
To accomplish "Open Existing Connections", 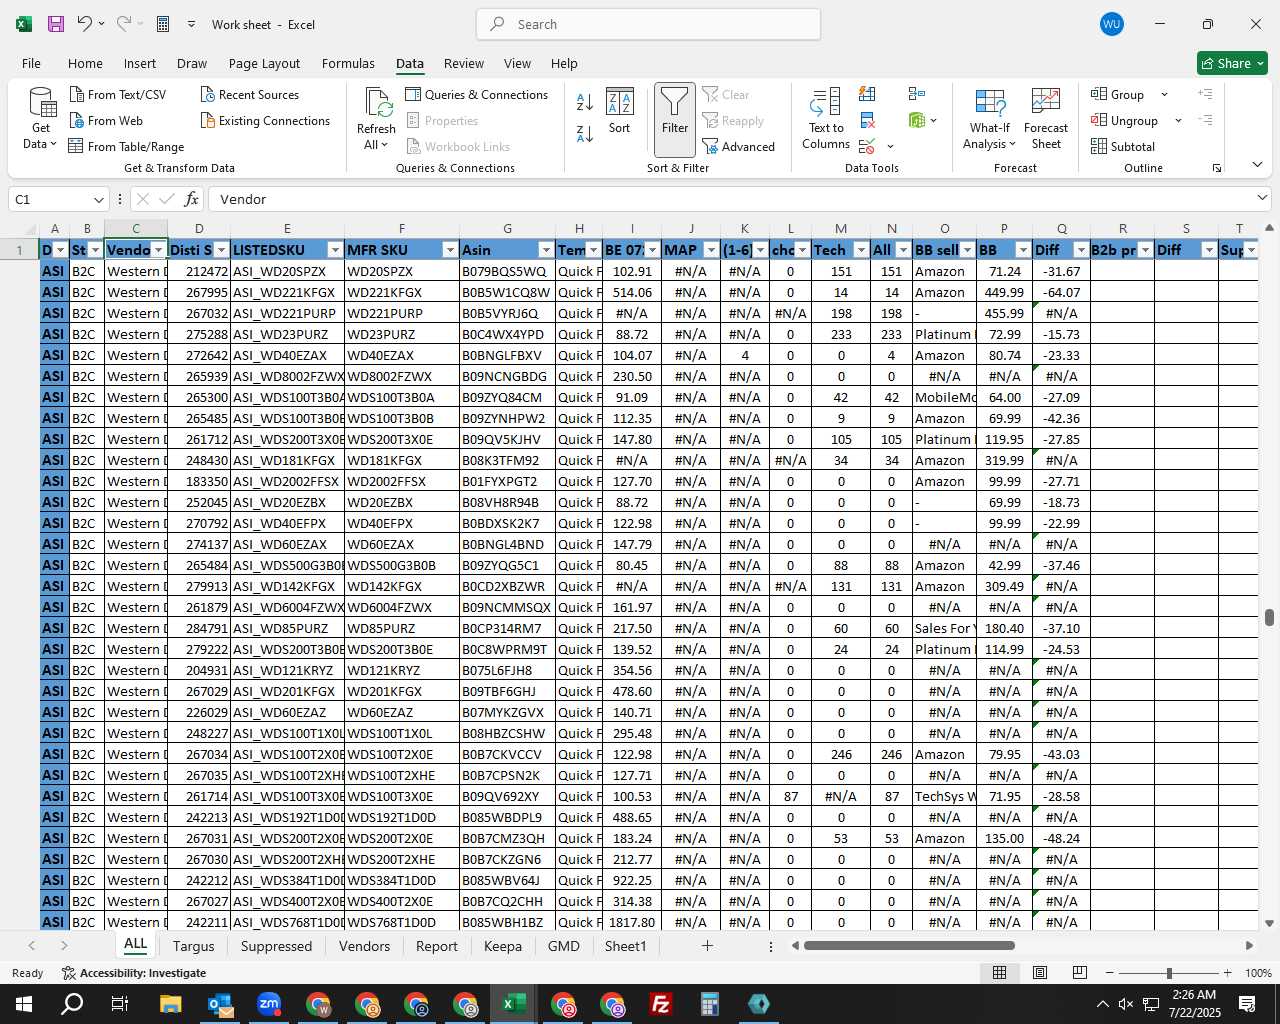I will coord(265,120).
